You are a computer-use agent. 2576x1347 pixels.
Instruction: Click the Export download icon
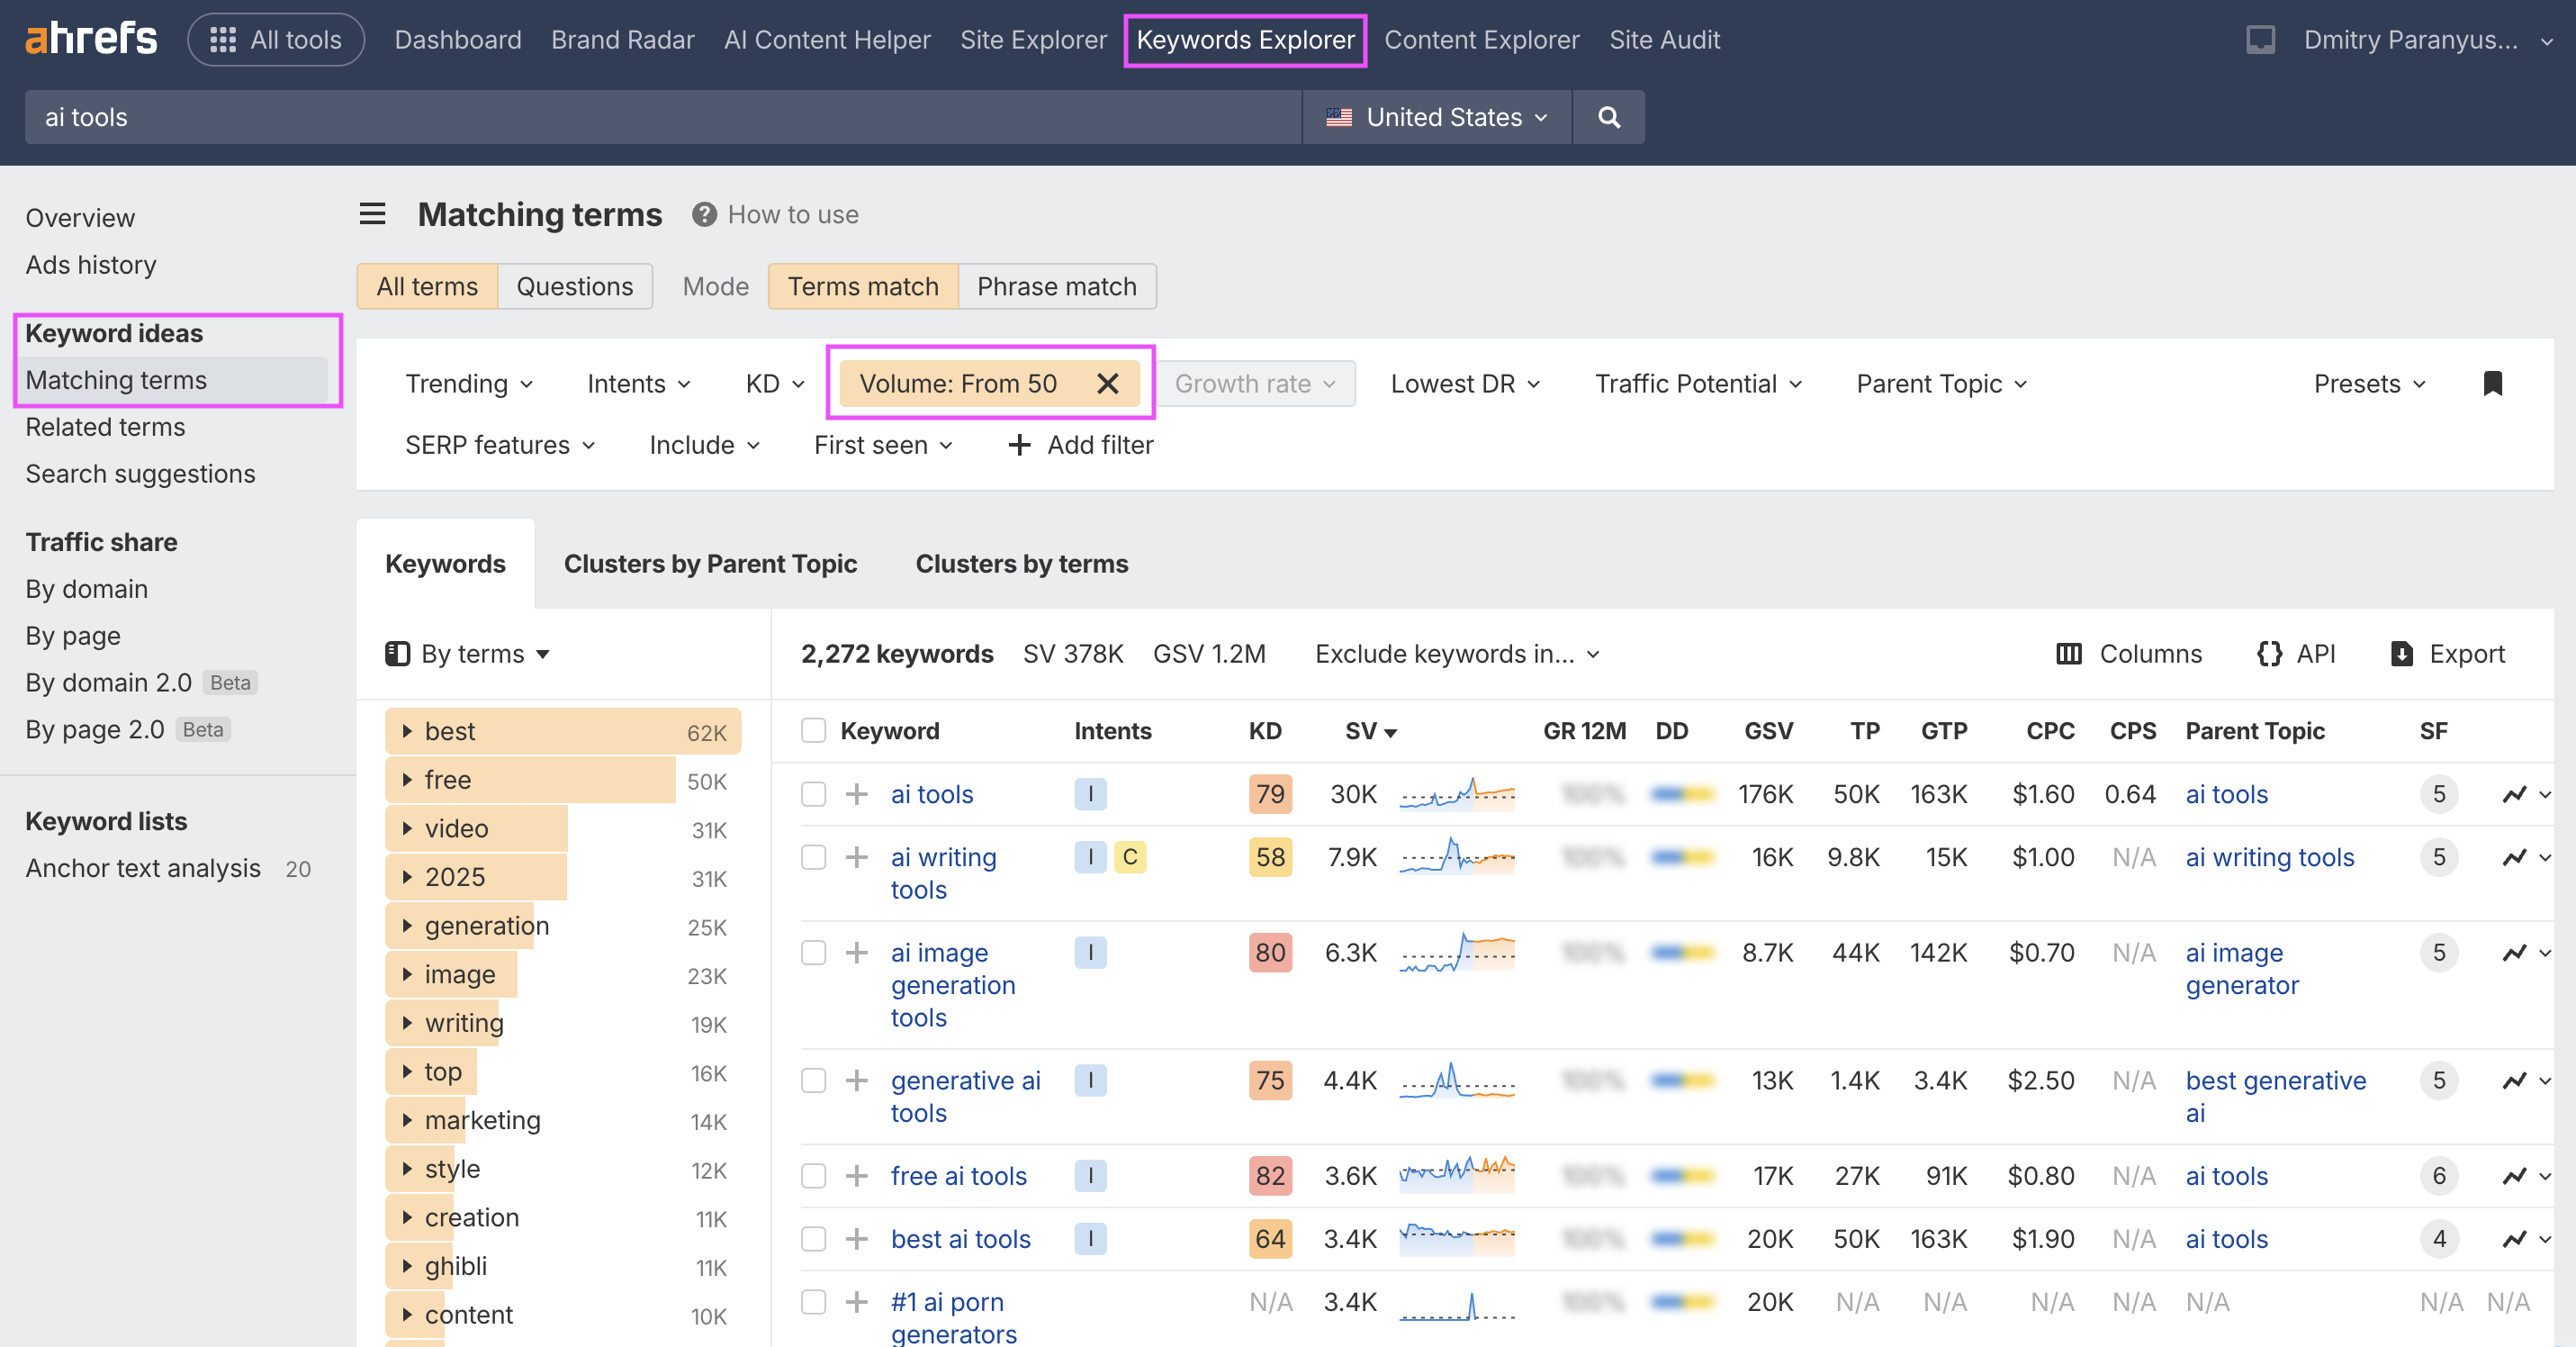[2401, 654]
